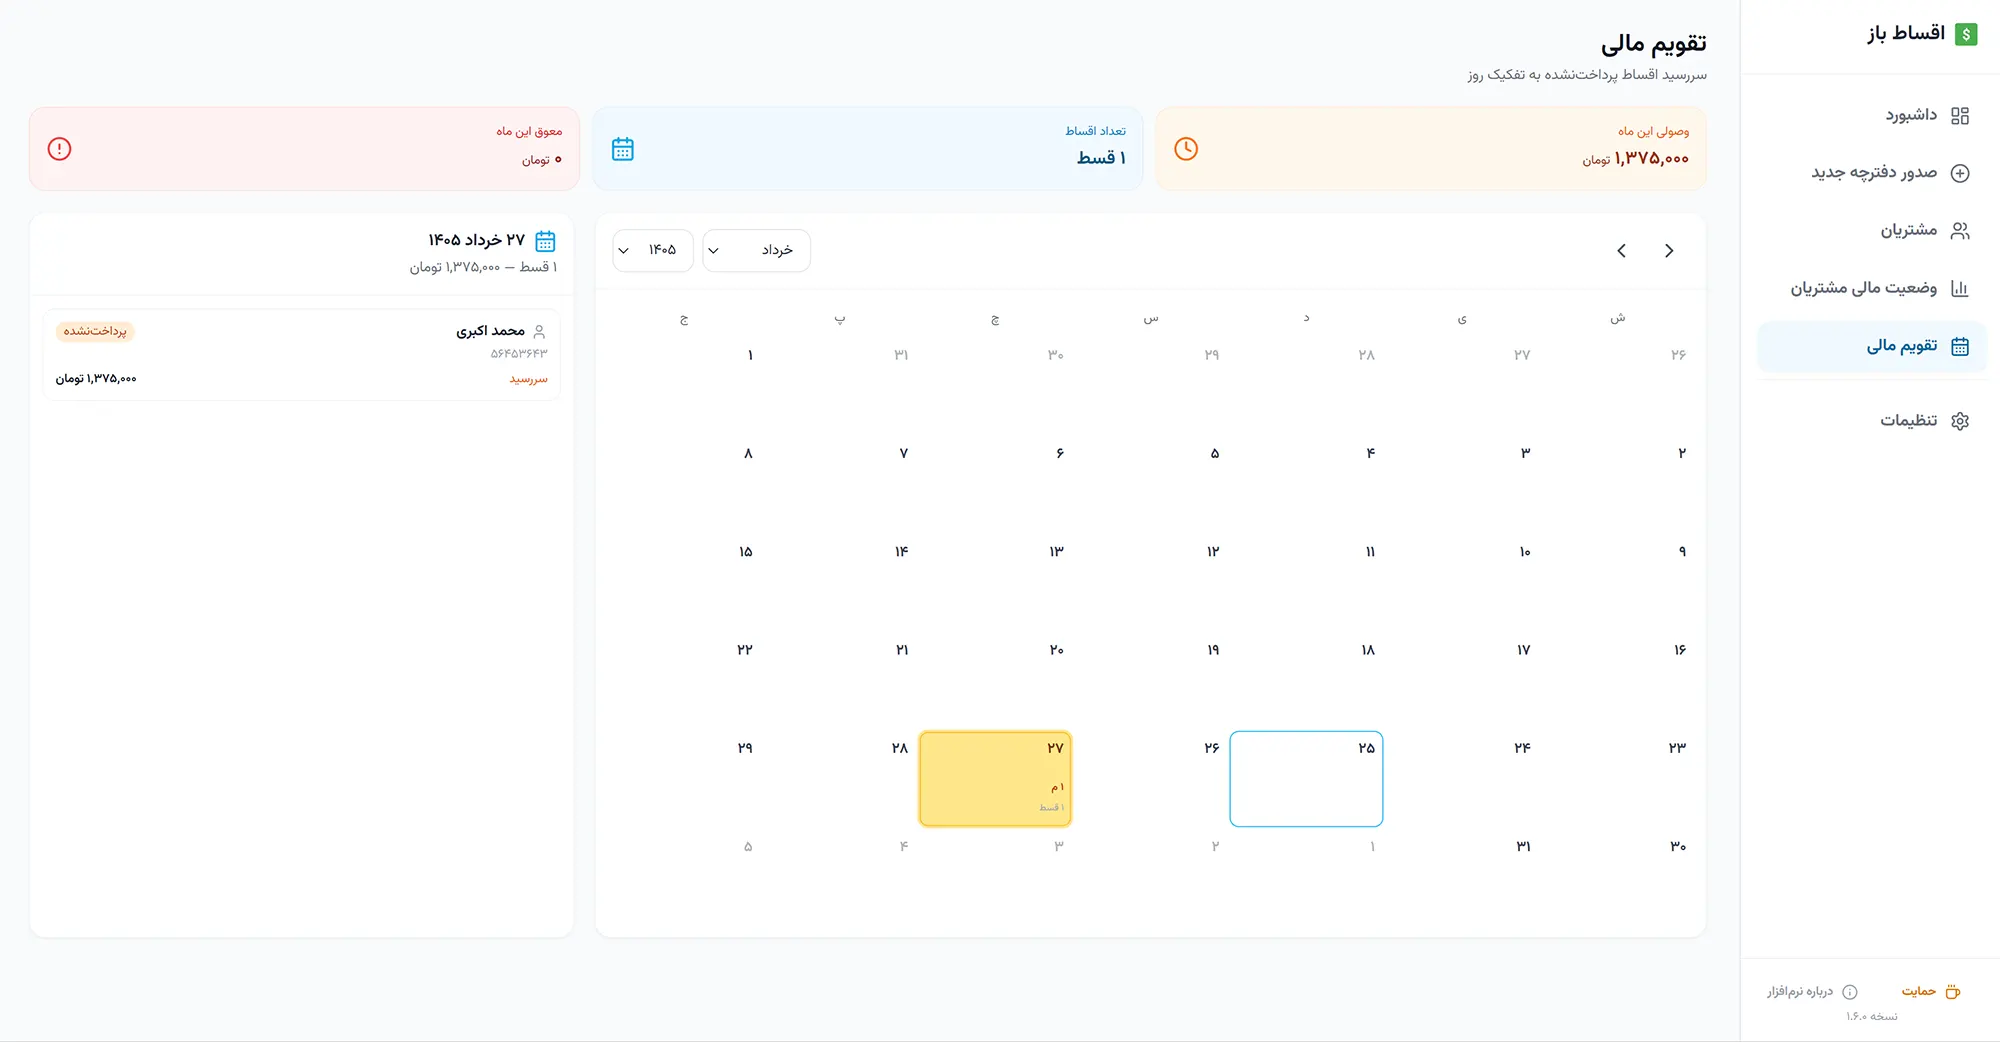This screenshot has height=1042, width=2000.
Task: Open the ۱۴۰۵ year dropdown
Action: click(x=653, y=250)
